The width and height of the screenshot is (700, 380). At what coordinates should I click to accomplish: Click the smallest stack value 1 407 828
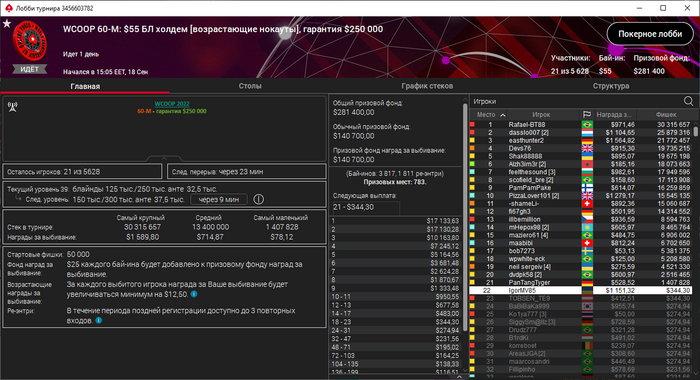(x=281, y=227)
